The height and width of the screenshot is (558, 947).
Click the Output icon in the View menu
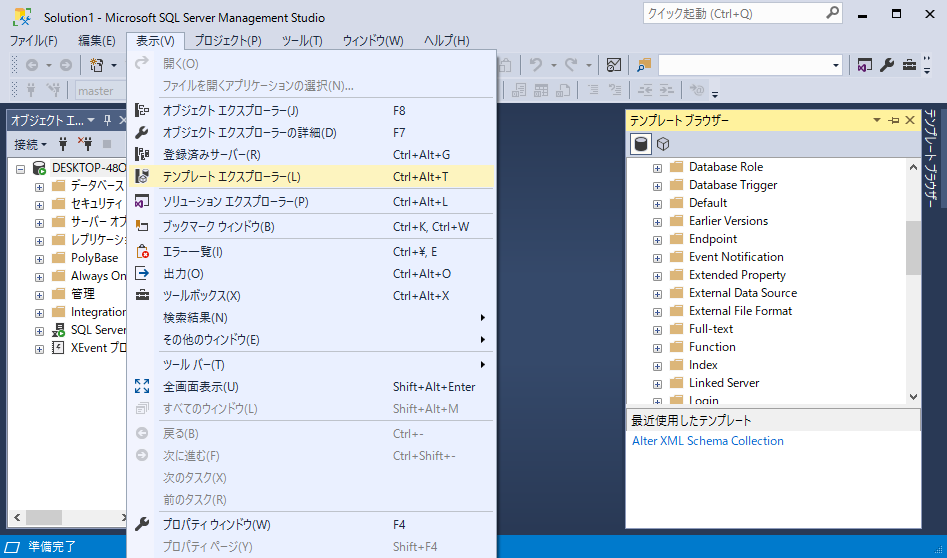tap(142, 274)
